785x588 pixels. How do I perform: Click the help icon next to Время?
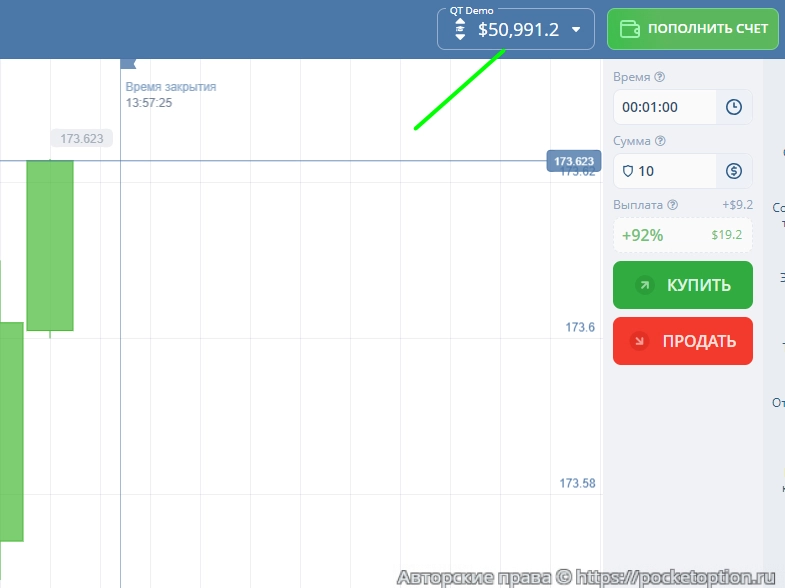pos(659,77)
